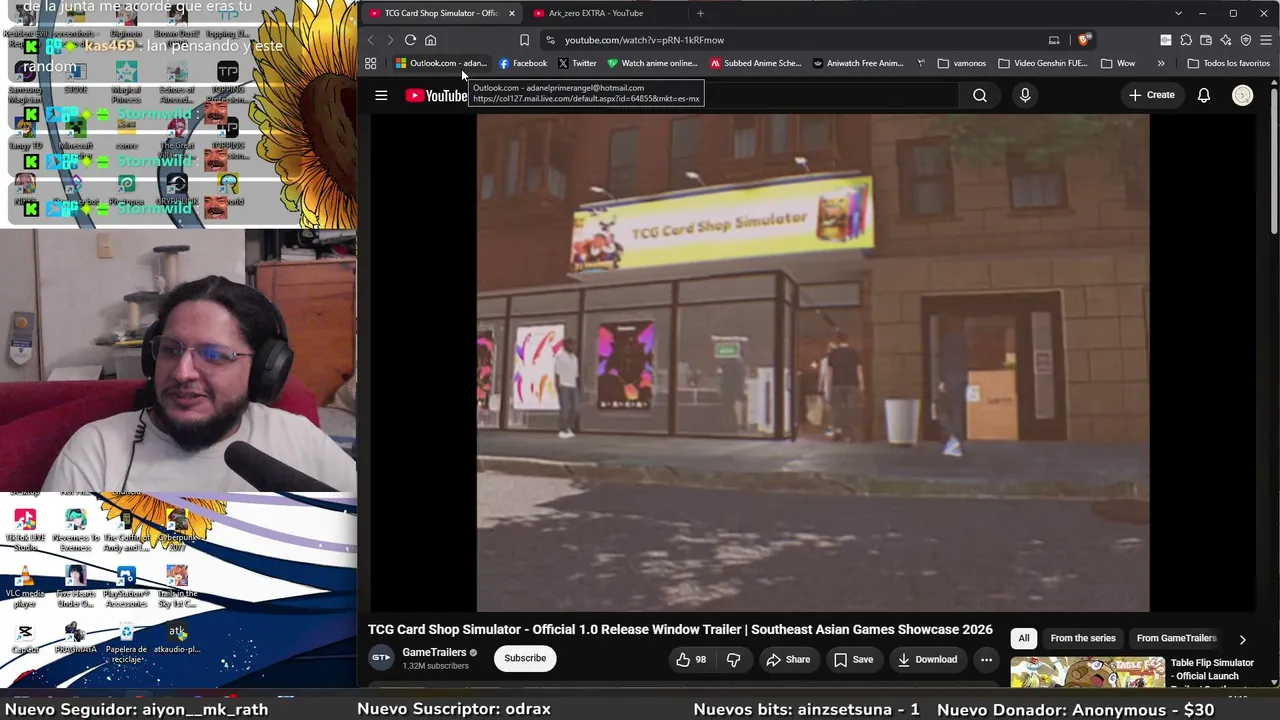Image resolution: width=1280 pixels, height=720 pixels.
Task: Open the bookmarks bar apps grid icon
Action: (x=370, y=63)
